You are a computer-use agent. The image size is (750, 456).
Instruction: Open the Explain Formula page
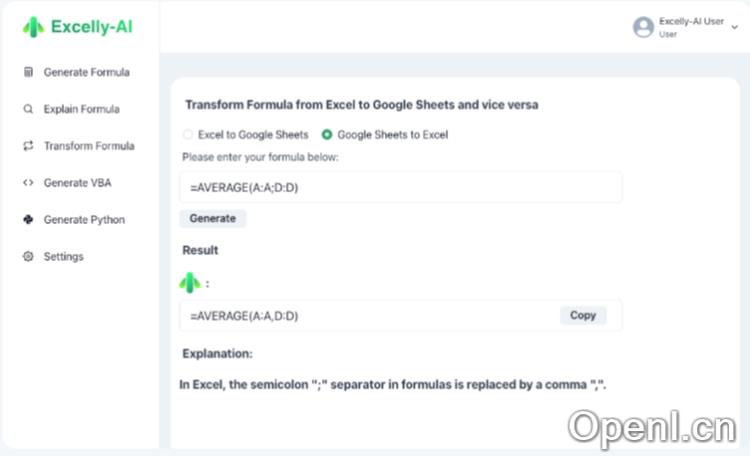point(81,109)
